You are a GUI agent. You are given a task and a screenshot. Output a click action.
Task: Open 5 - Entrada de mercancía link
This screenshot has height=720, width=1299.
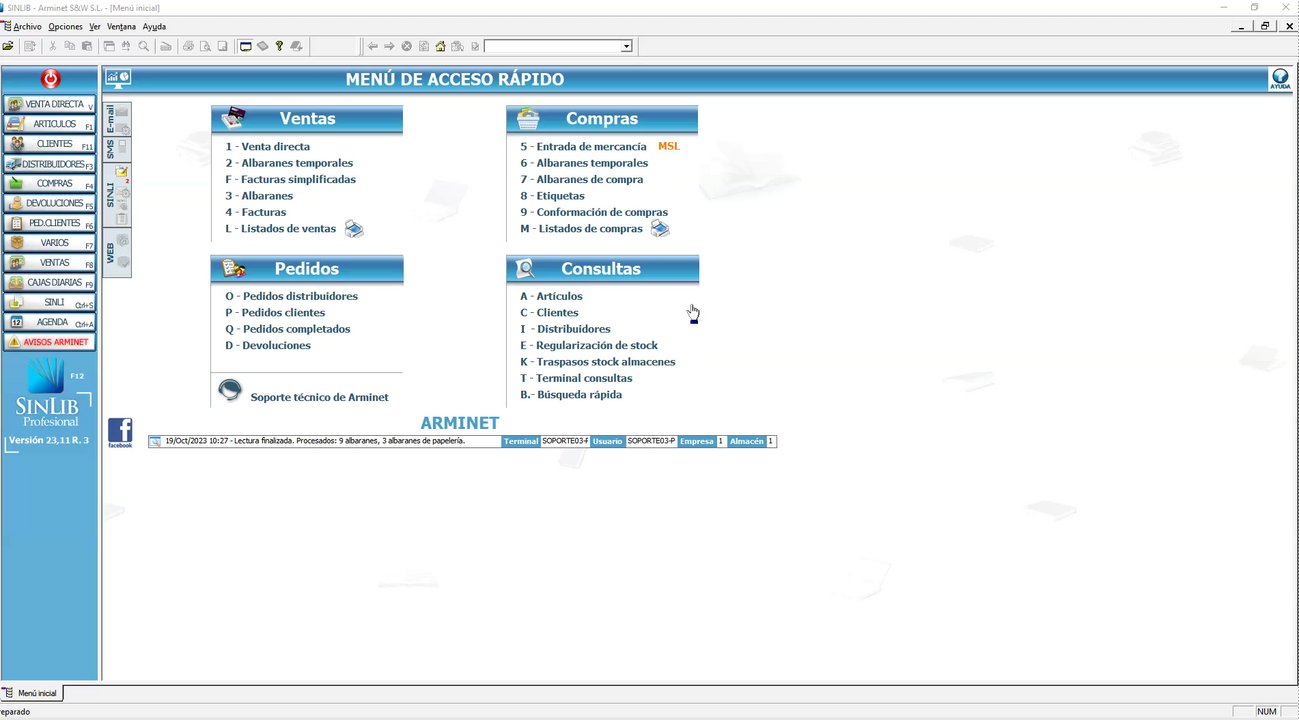click(x=583, y=146)
